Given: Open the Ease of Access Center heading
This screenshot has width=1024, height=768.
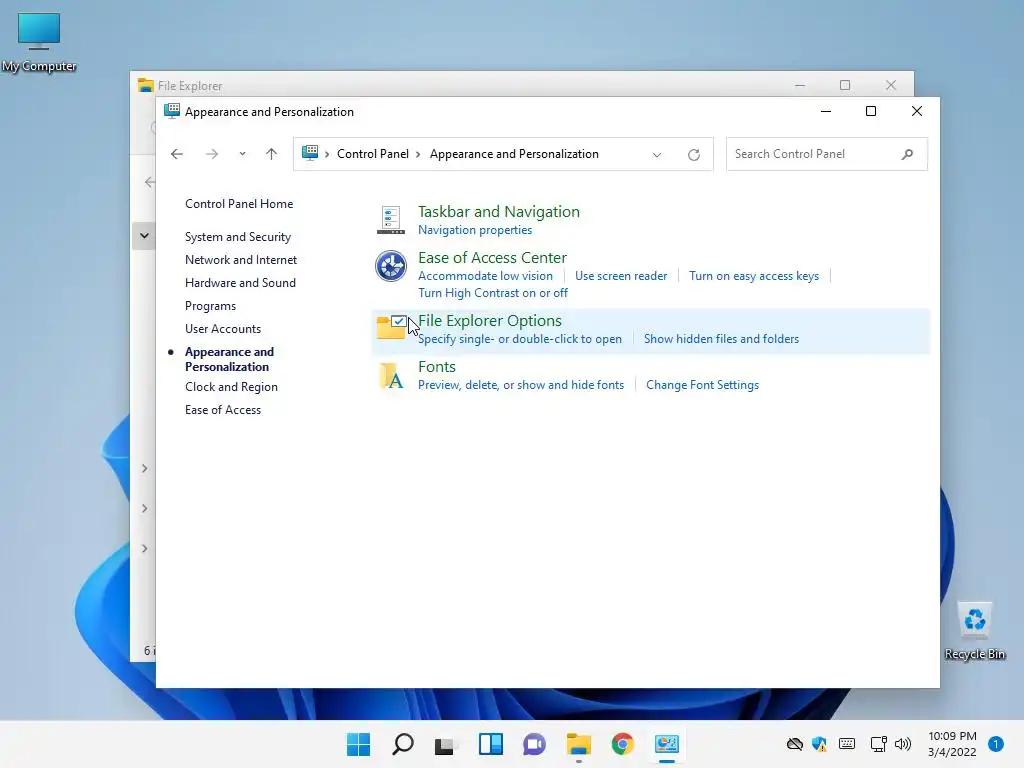Looking at the screenshot, I should pos(492,257).
